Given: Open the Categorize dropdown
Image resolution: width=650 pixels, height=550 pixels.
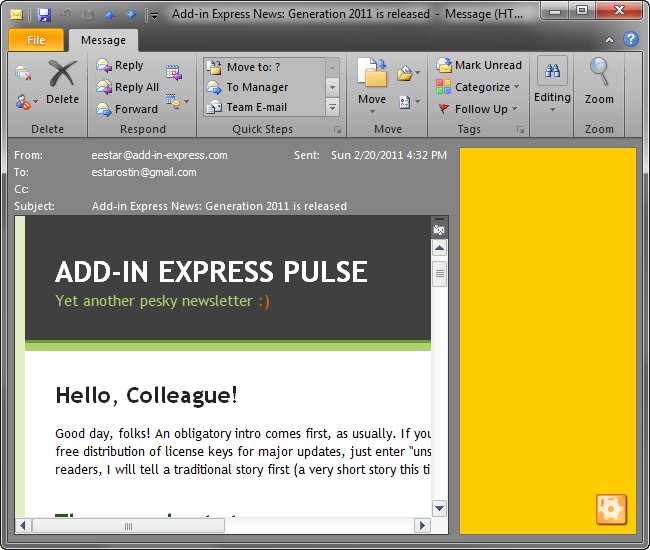Looking at the screenshot, I should 478,87.
